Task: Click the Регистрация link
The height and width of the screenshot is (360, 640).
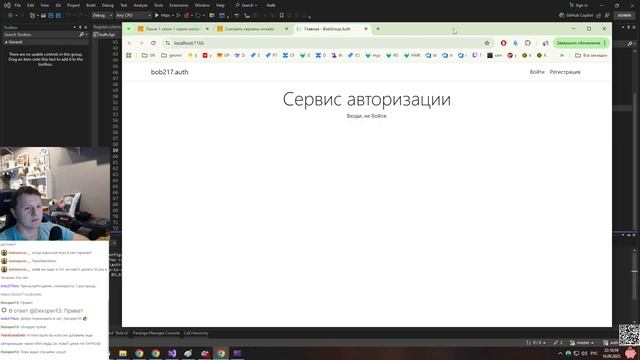Action: 565,72
